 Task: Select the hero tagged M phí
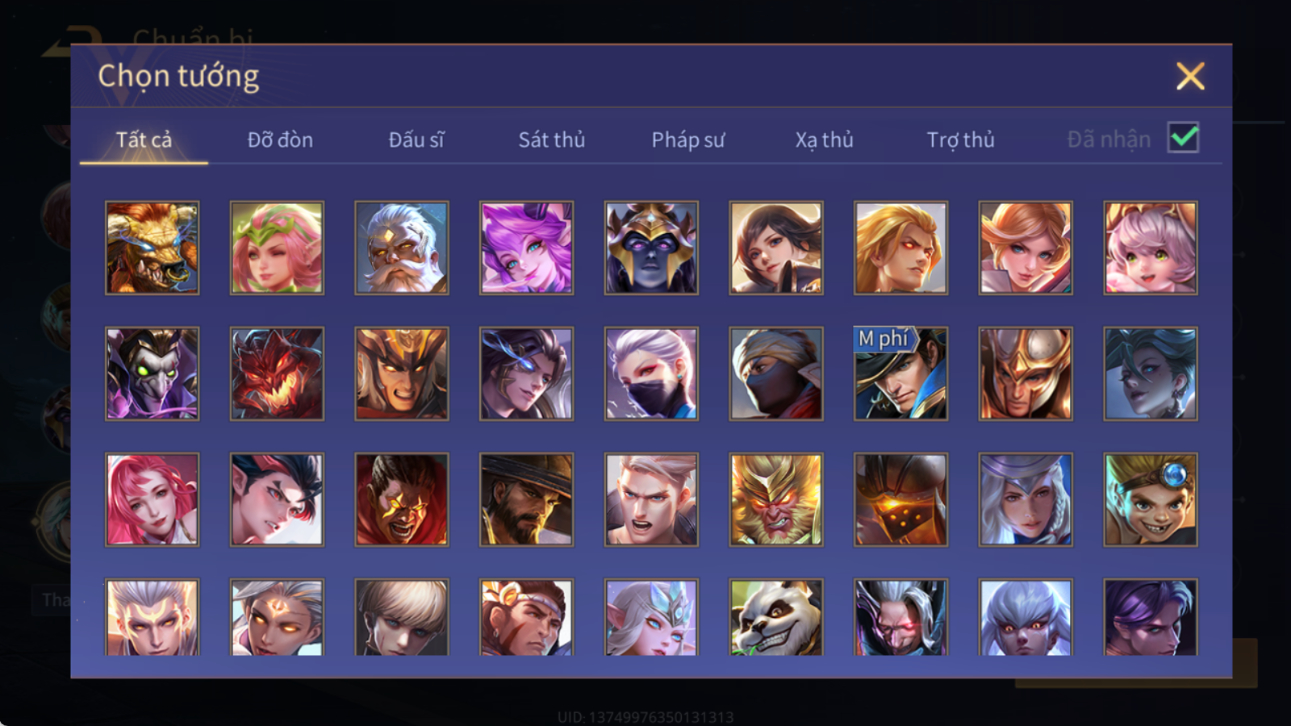pyautogui.click(x=900, y=373)
